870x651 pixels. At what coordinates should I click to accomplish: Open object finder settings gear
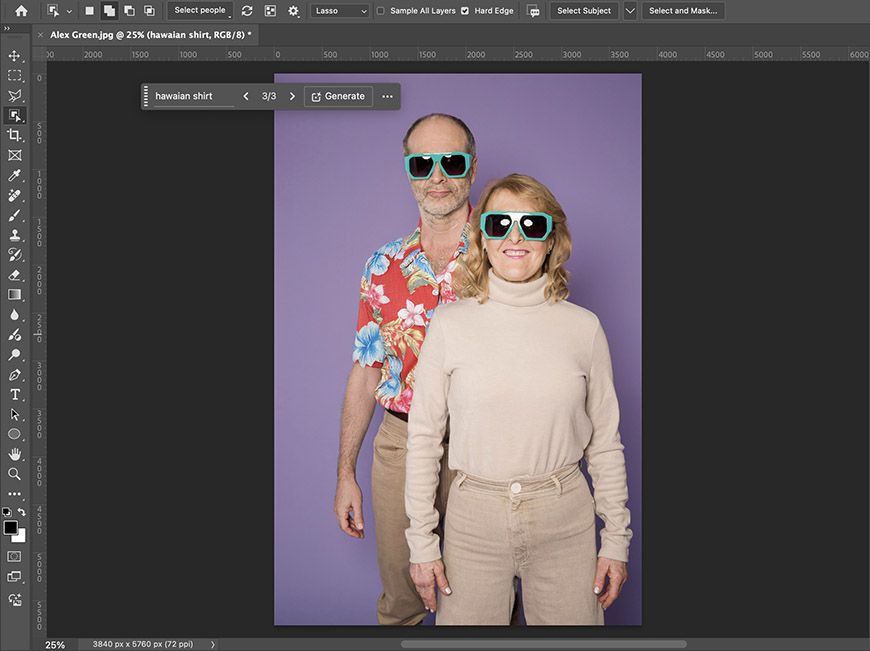tap(293, 11)
